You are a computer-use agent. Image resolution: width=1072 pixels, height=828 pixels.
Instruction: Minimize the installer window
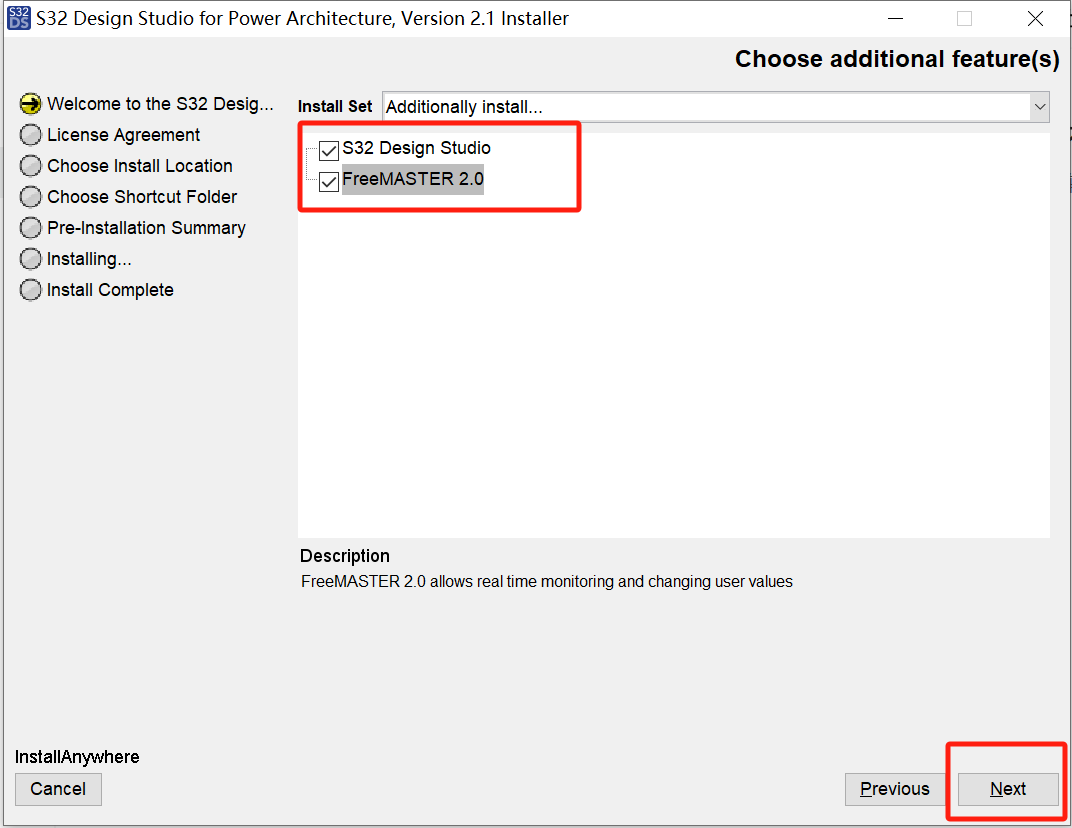coord(896,18)
